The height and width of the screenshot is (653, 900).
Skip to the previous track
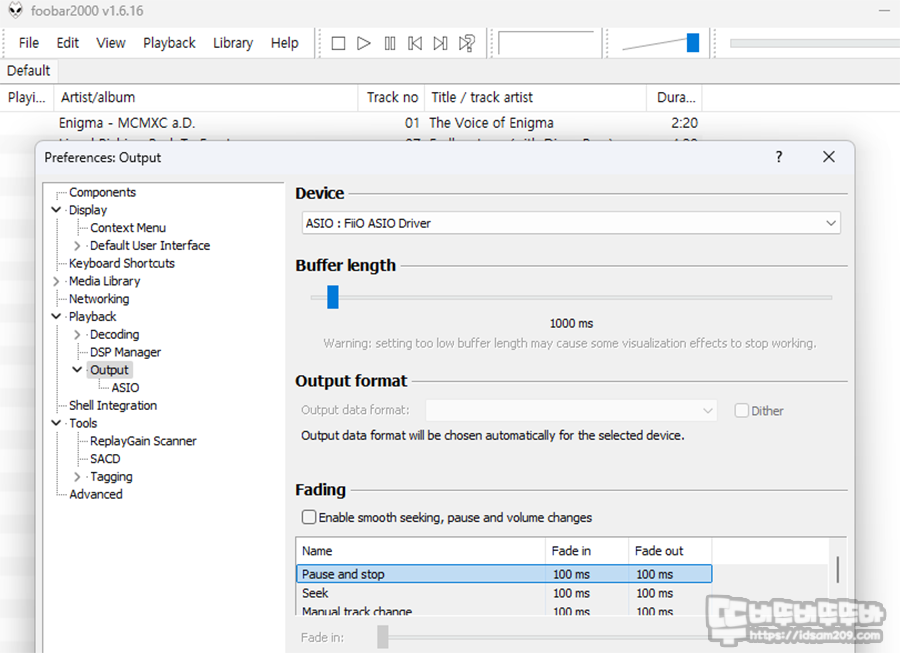415,44
